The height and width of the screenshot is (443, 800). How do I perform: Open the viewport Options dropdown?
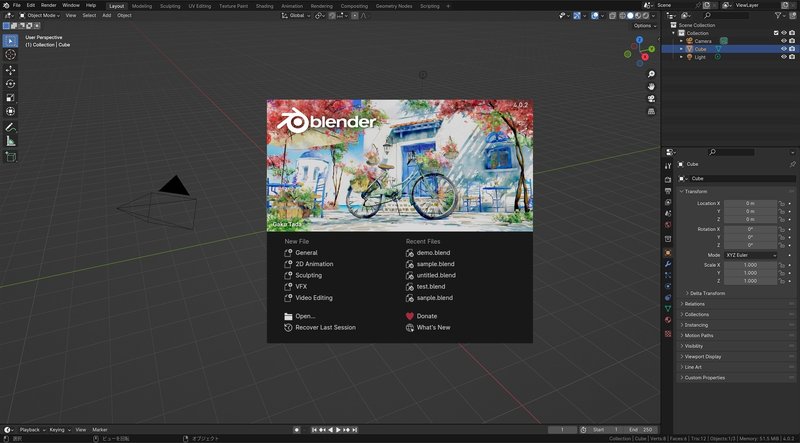point(644,26)
